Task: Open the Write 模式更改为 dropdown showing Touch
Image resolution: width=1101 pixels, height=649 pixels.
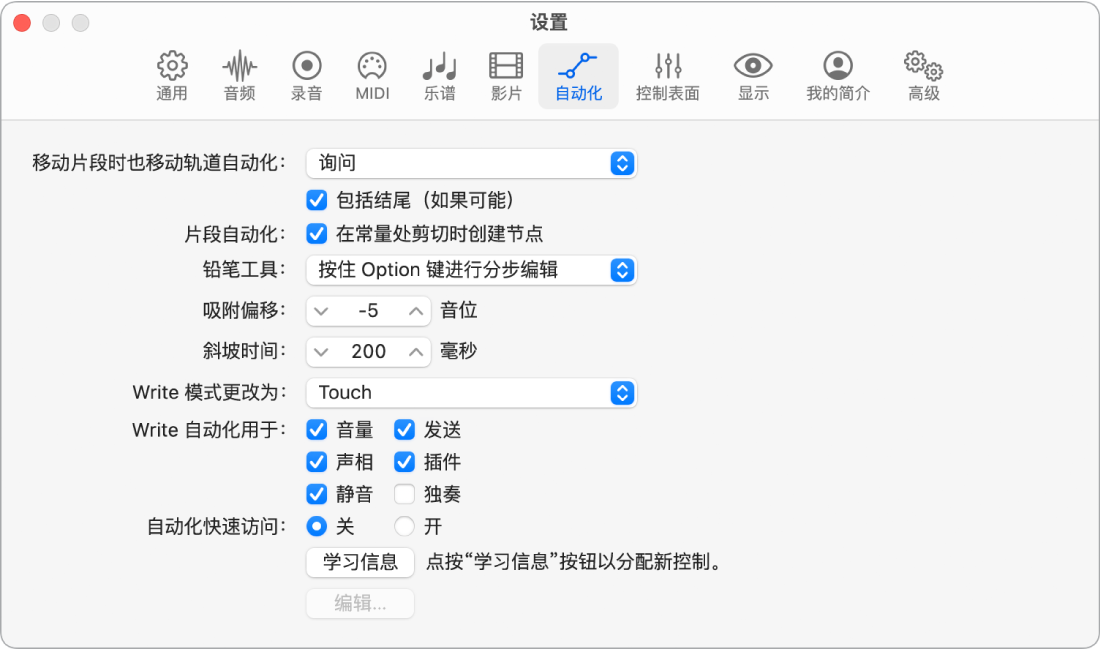Action: (x=471, y=393)
